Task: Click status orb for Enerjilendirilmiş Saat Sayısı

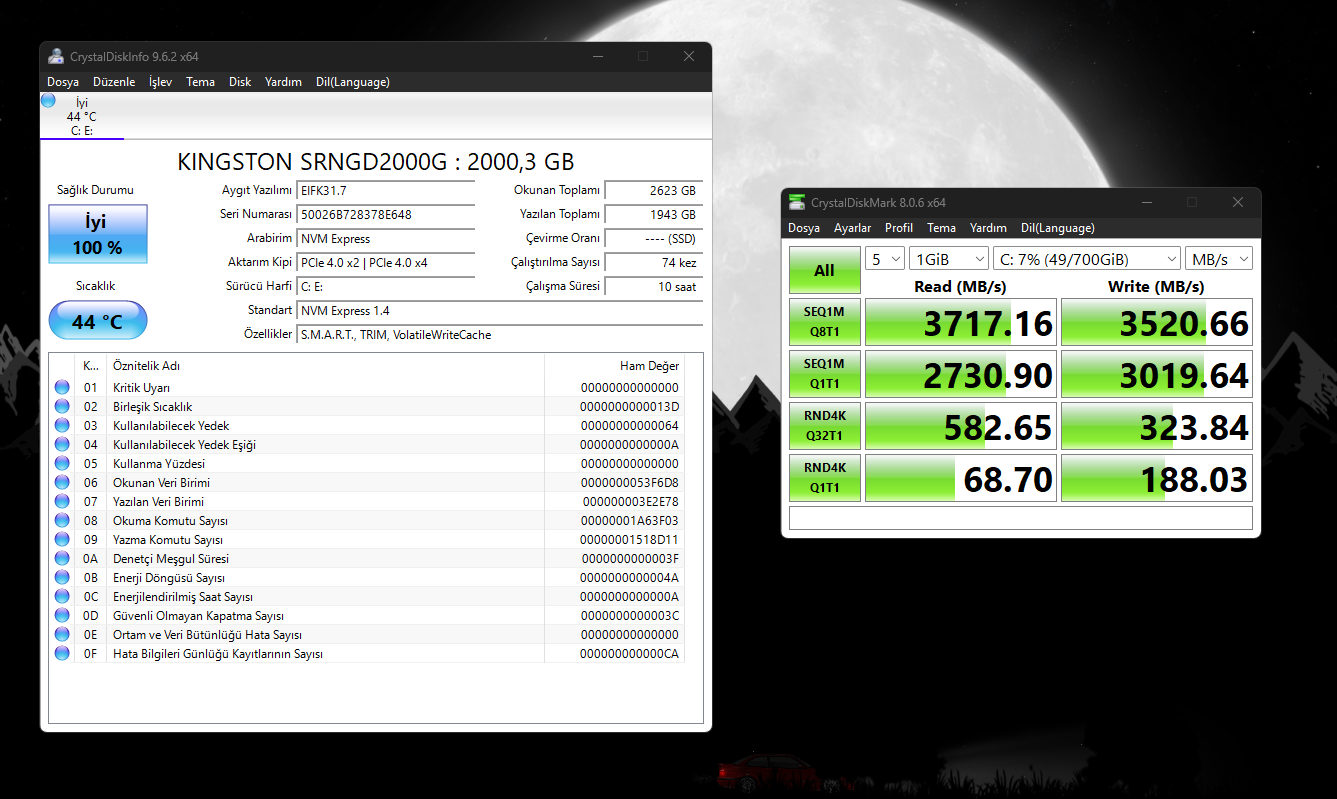Action: [62, 596]
